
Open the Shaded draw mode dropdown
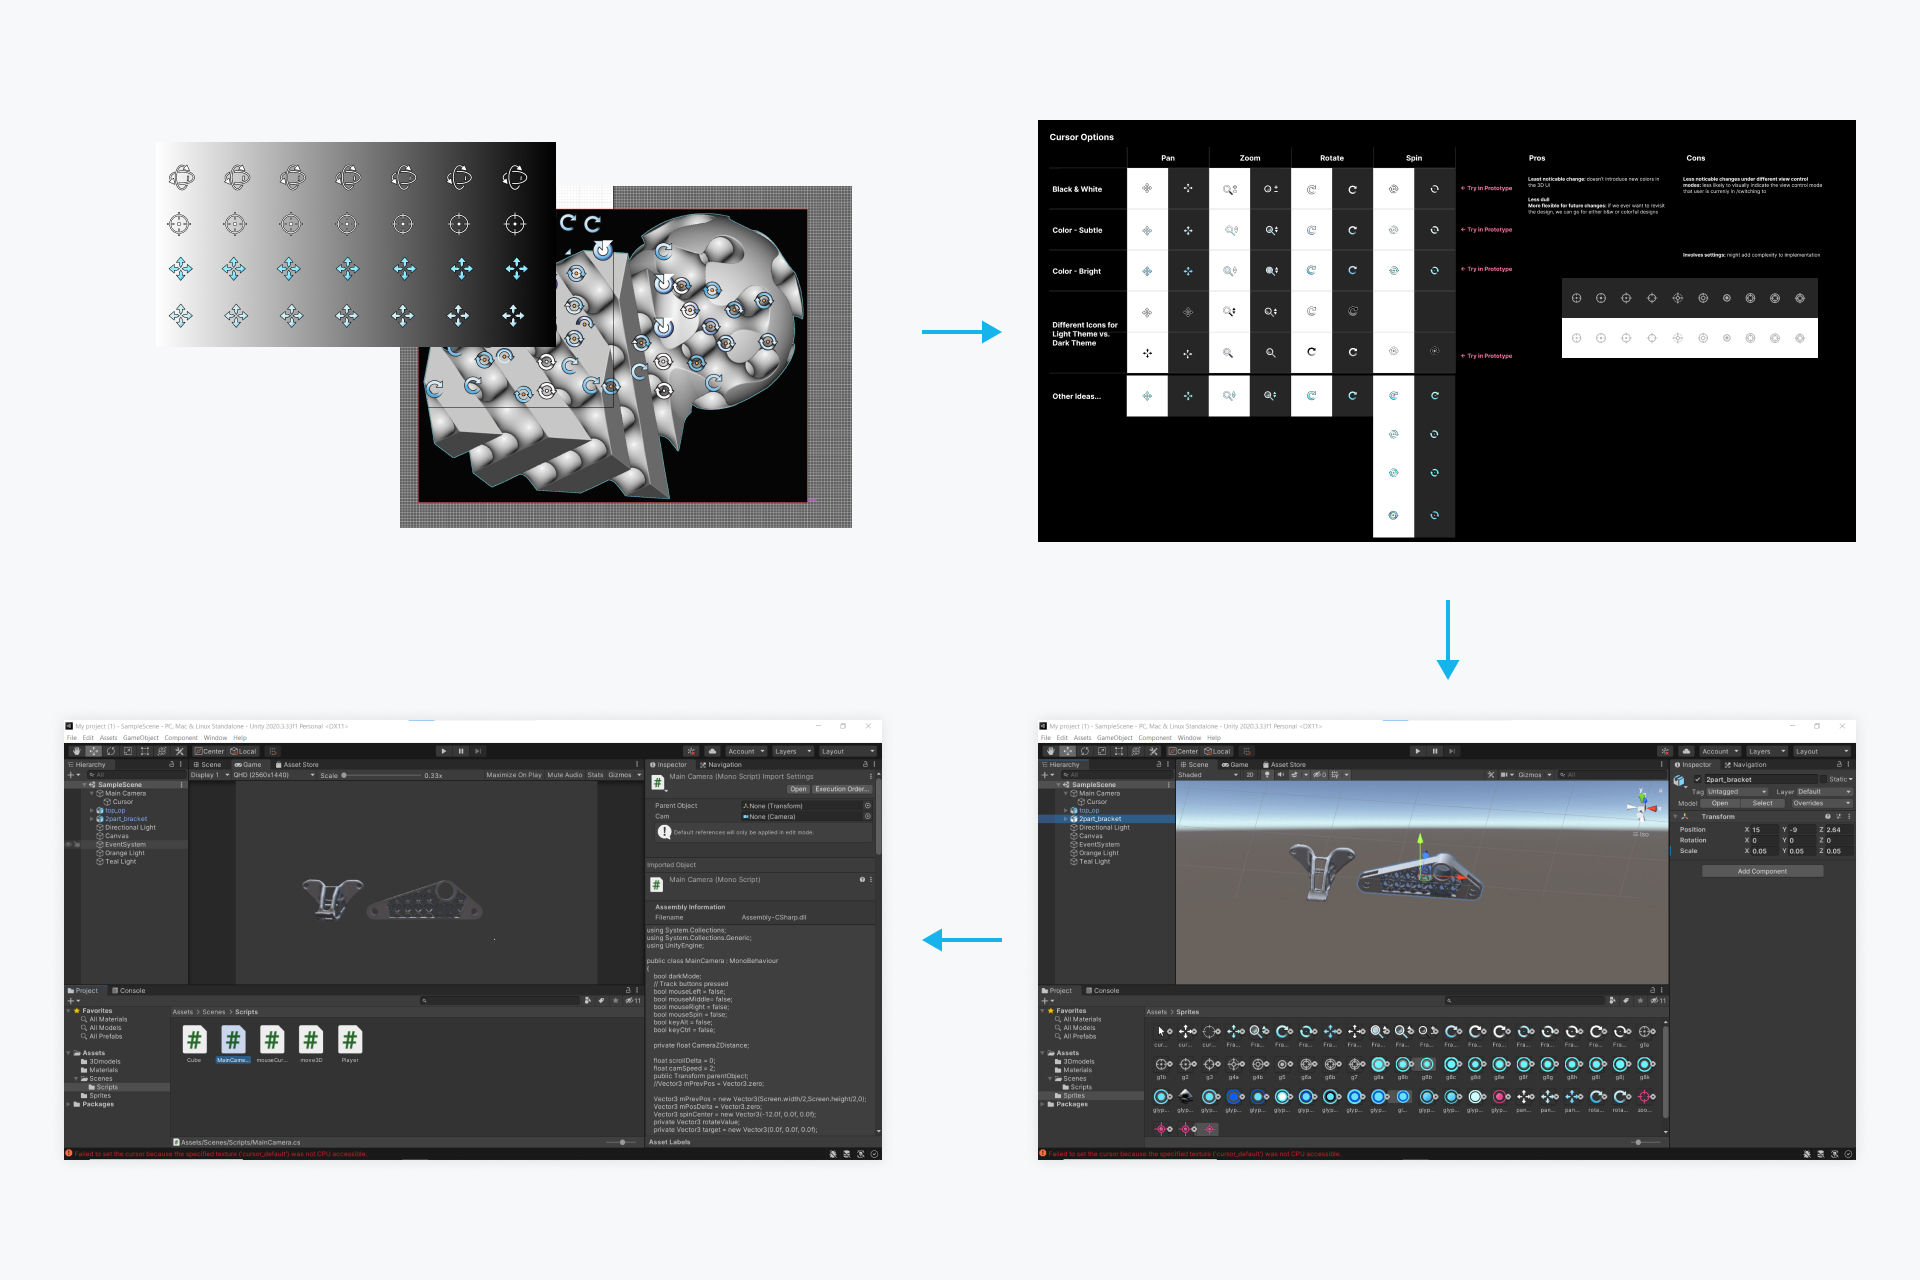coord(1207,775)
